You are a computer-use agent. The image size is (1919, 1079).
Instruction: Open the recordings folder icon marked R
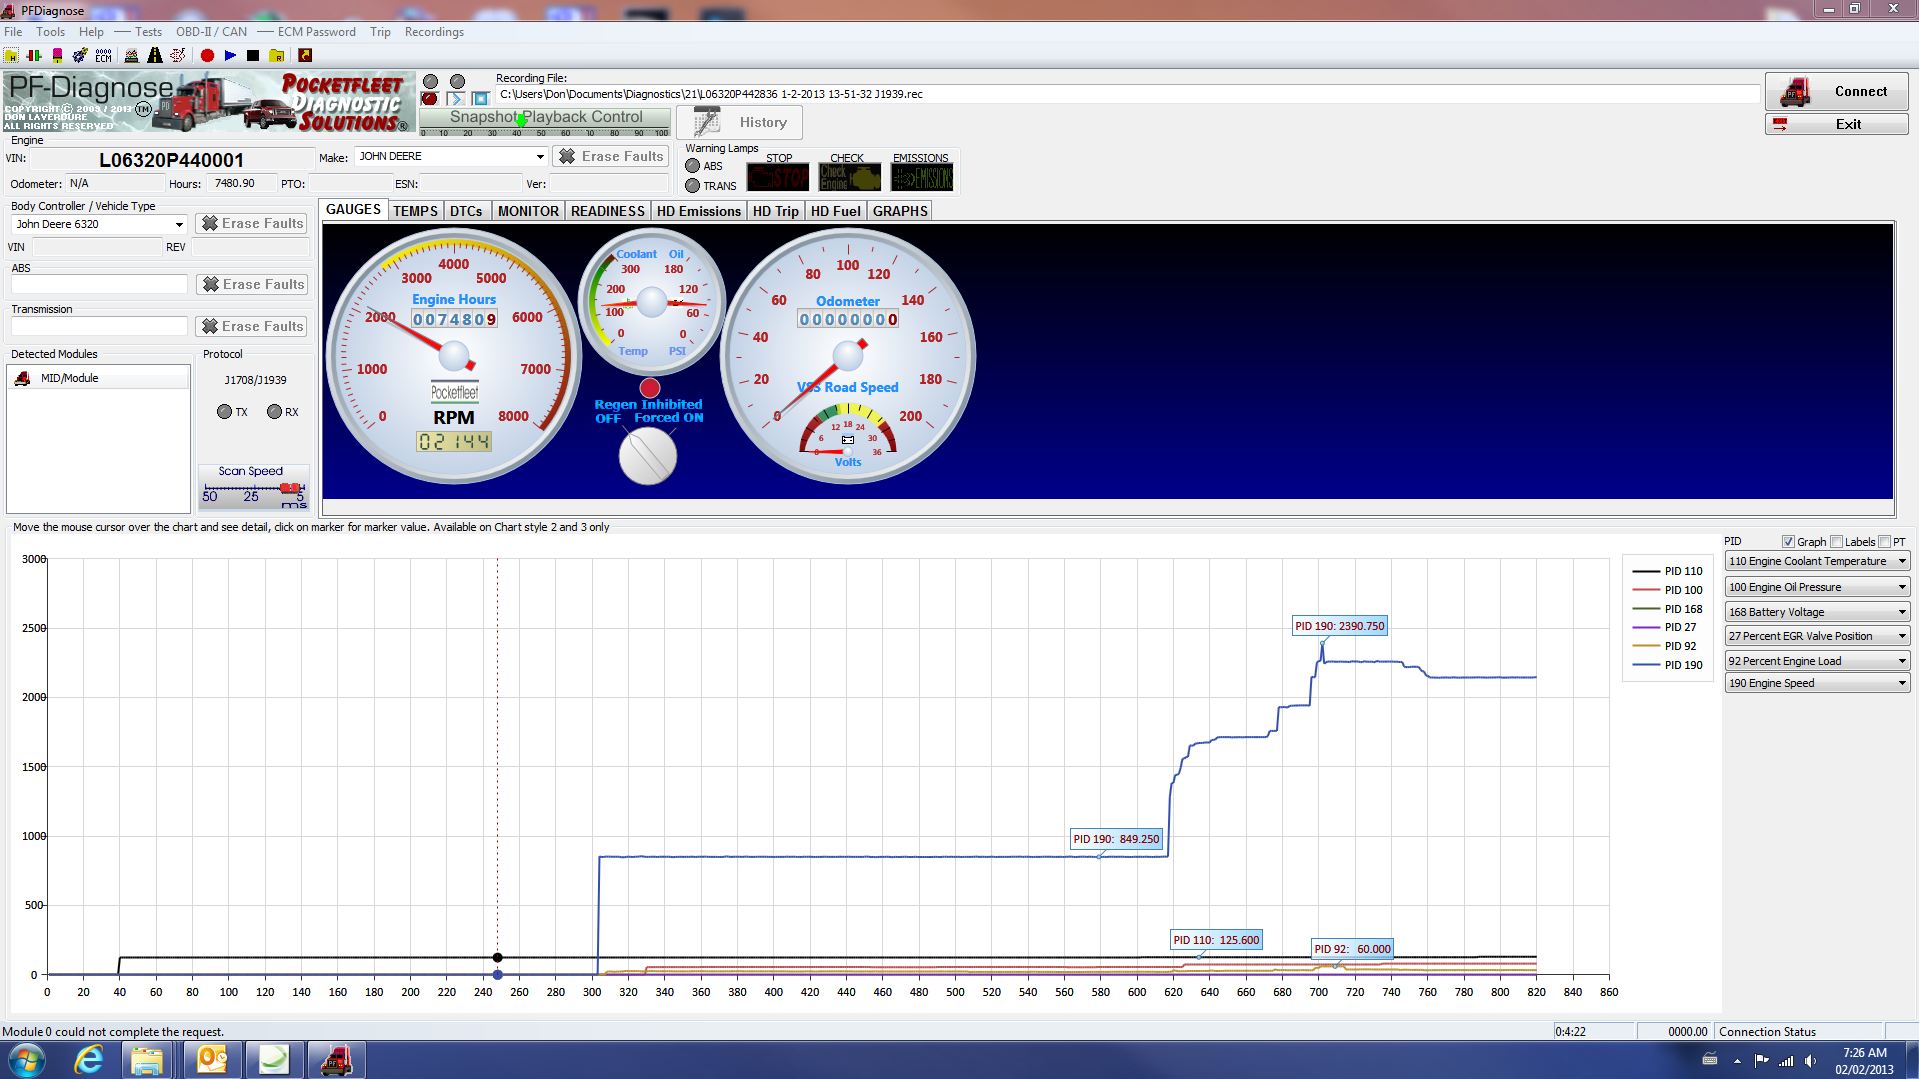(x=277, y=56)
